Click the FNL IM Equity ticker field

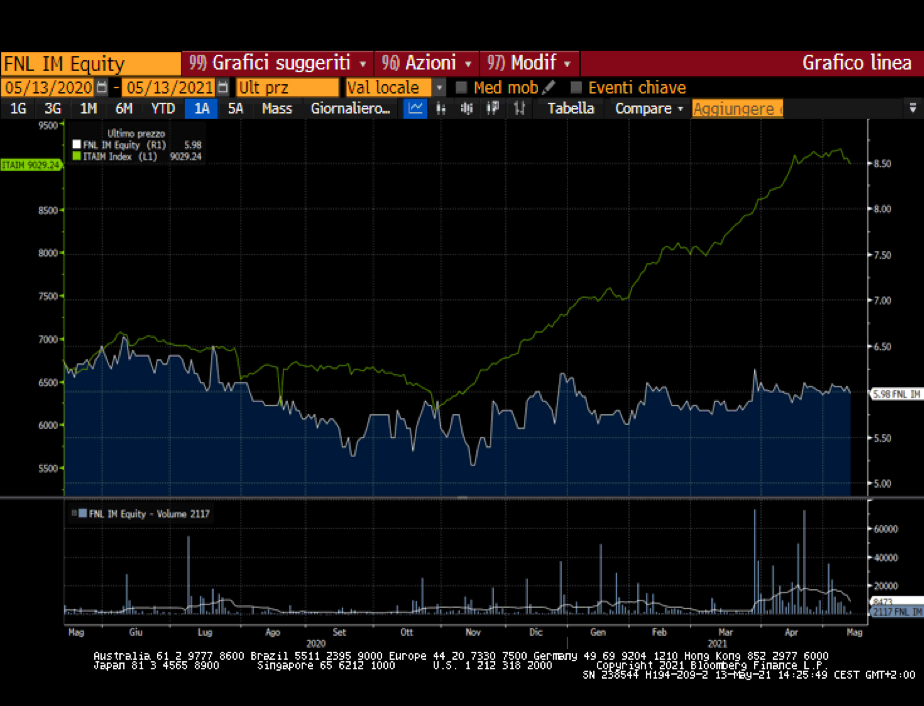[x=90, y=63]
